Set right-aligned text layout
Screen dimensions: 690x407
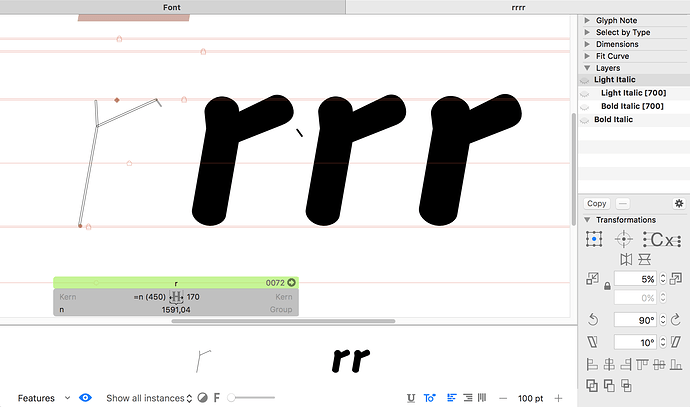point(468,398)
